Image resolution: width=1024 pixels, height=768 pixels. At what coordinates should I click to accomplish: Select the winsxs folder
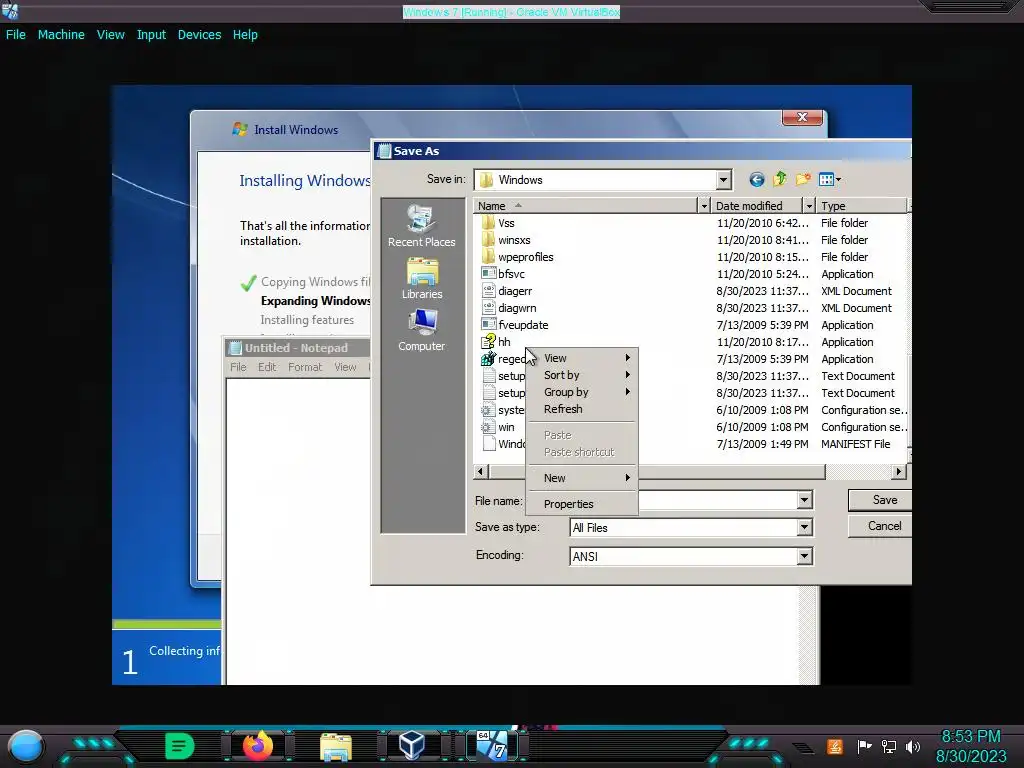tap(514, 240)
